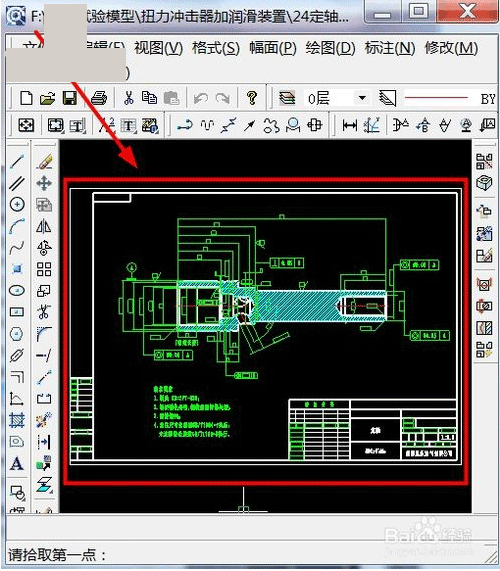This screenshot has height=571, width=500.
Task: Click the printer icon
Action: [x=99, y=98]
